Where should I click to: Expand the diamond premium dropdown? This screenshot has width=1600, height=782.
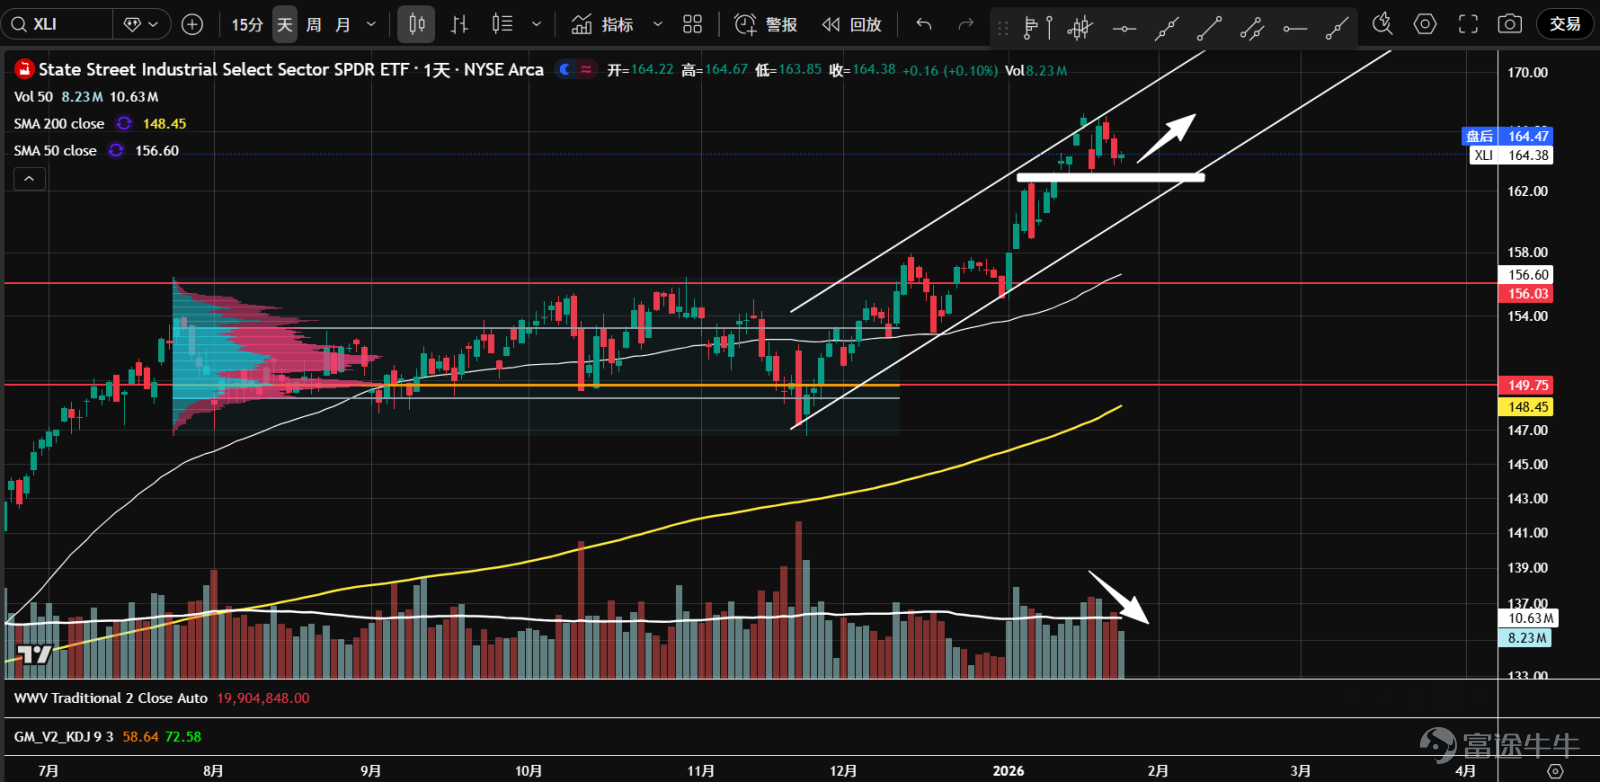tap(141, 24)
